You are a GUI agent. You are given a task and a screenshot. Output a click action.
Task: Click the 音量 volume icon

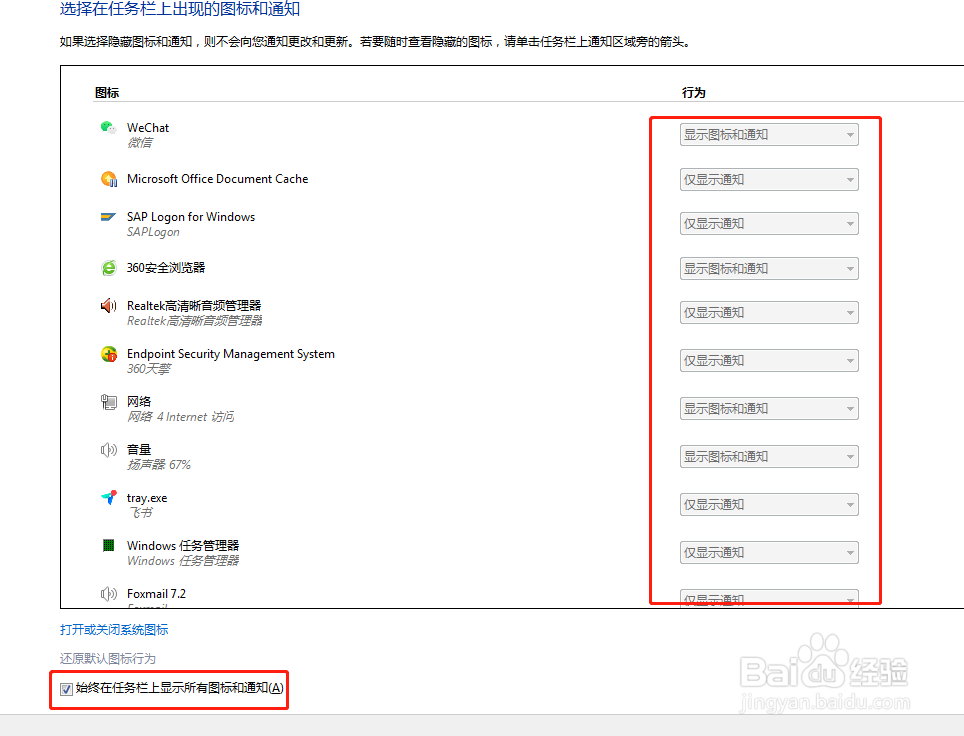tap(108, 450)
